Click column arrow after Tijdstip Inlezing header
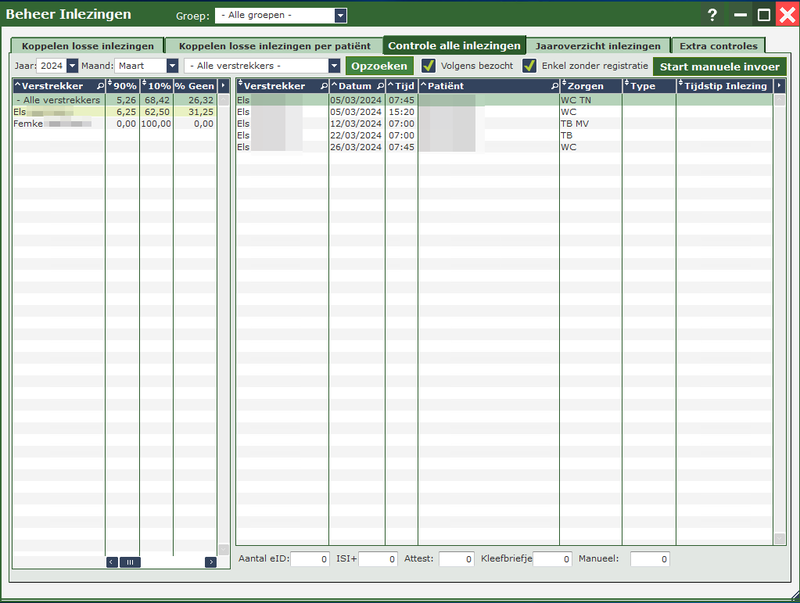This screenshot has height=603, width=800. 779,86
